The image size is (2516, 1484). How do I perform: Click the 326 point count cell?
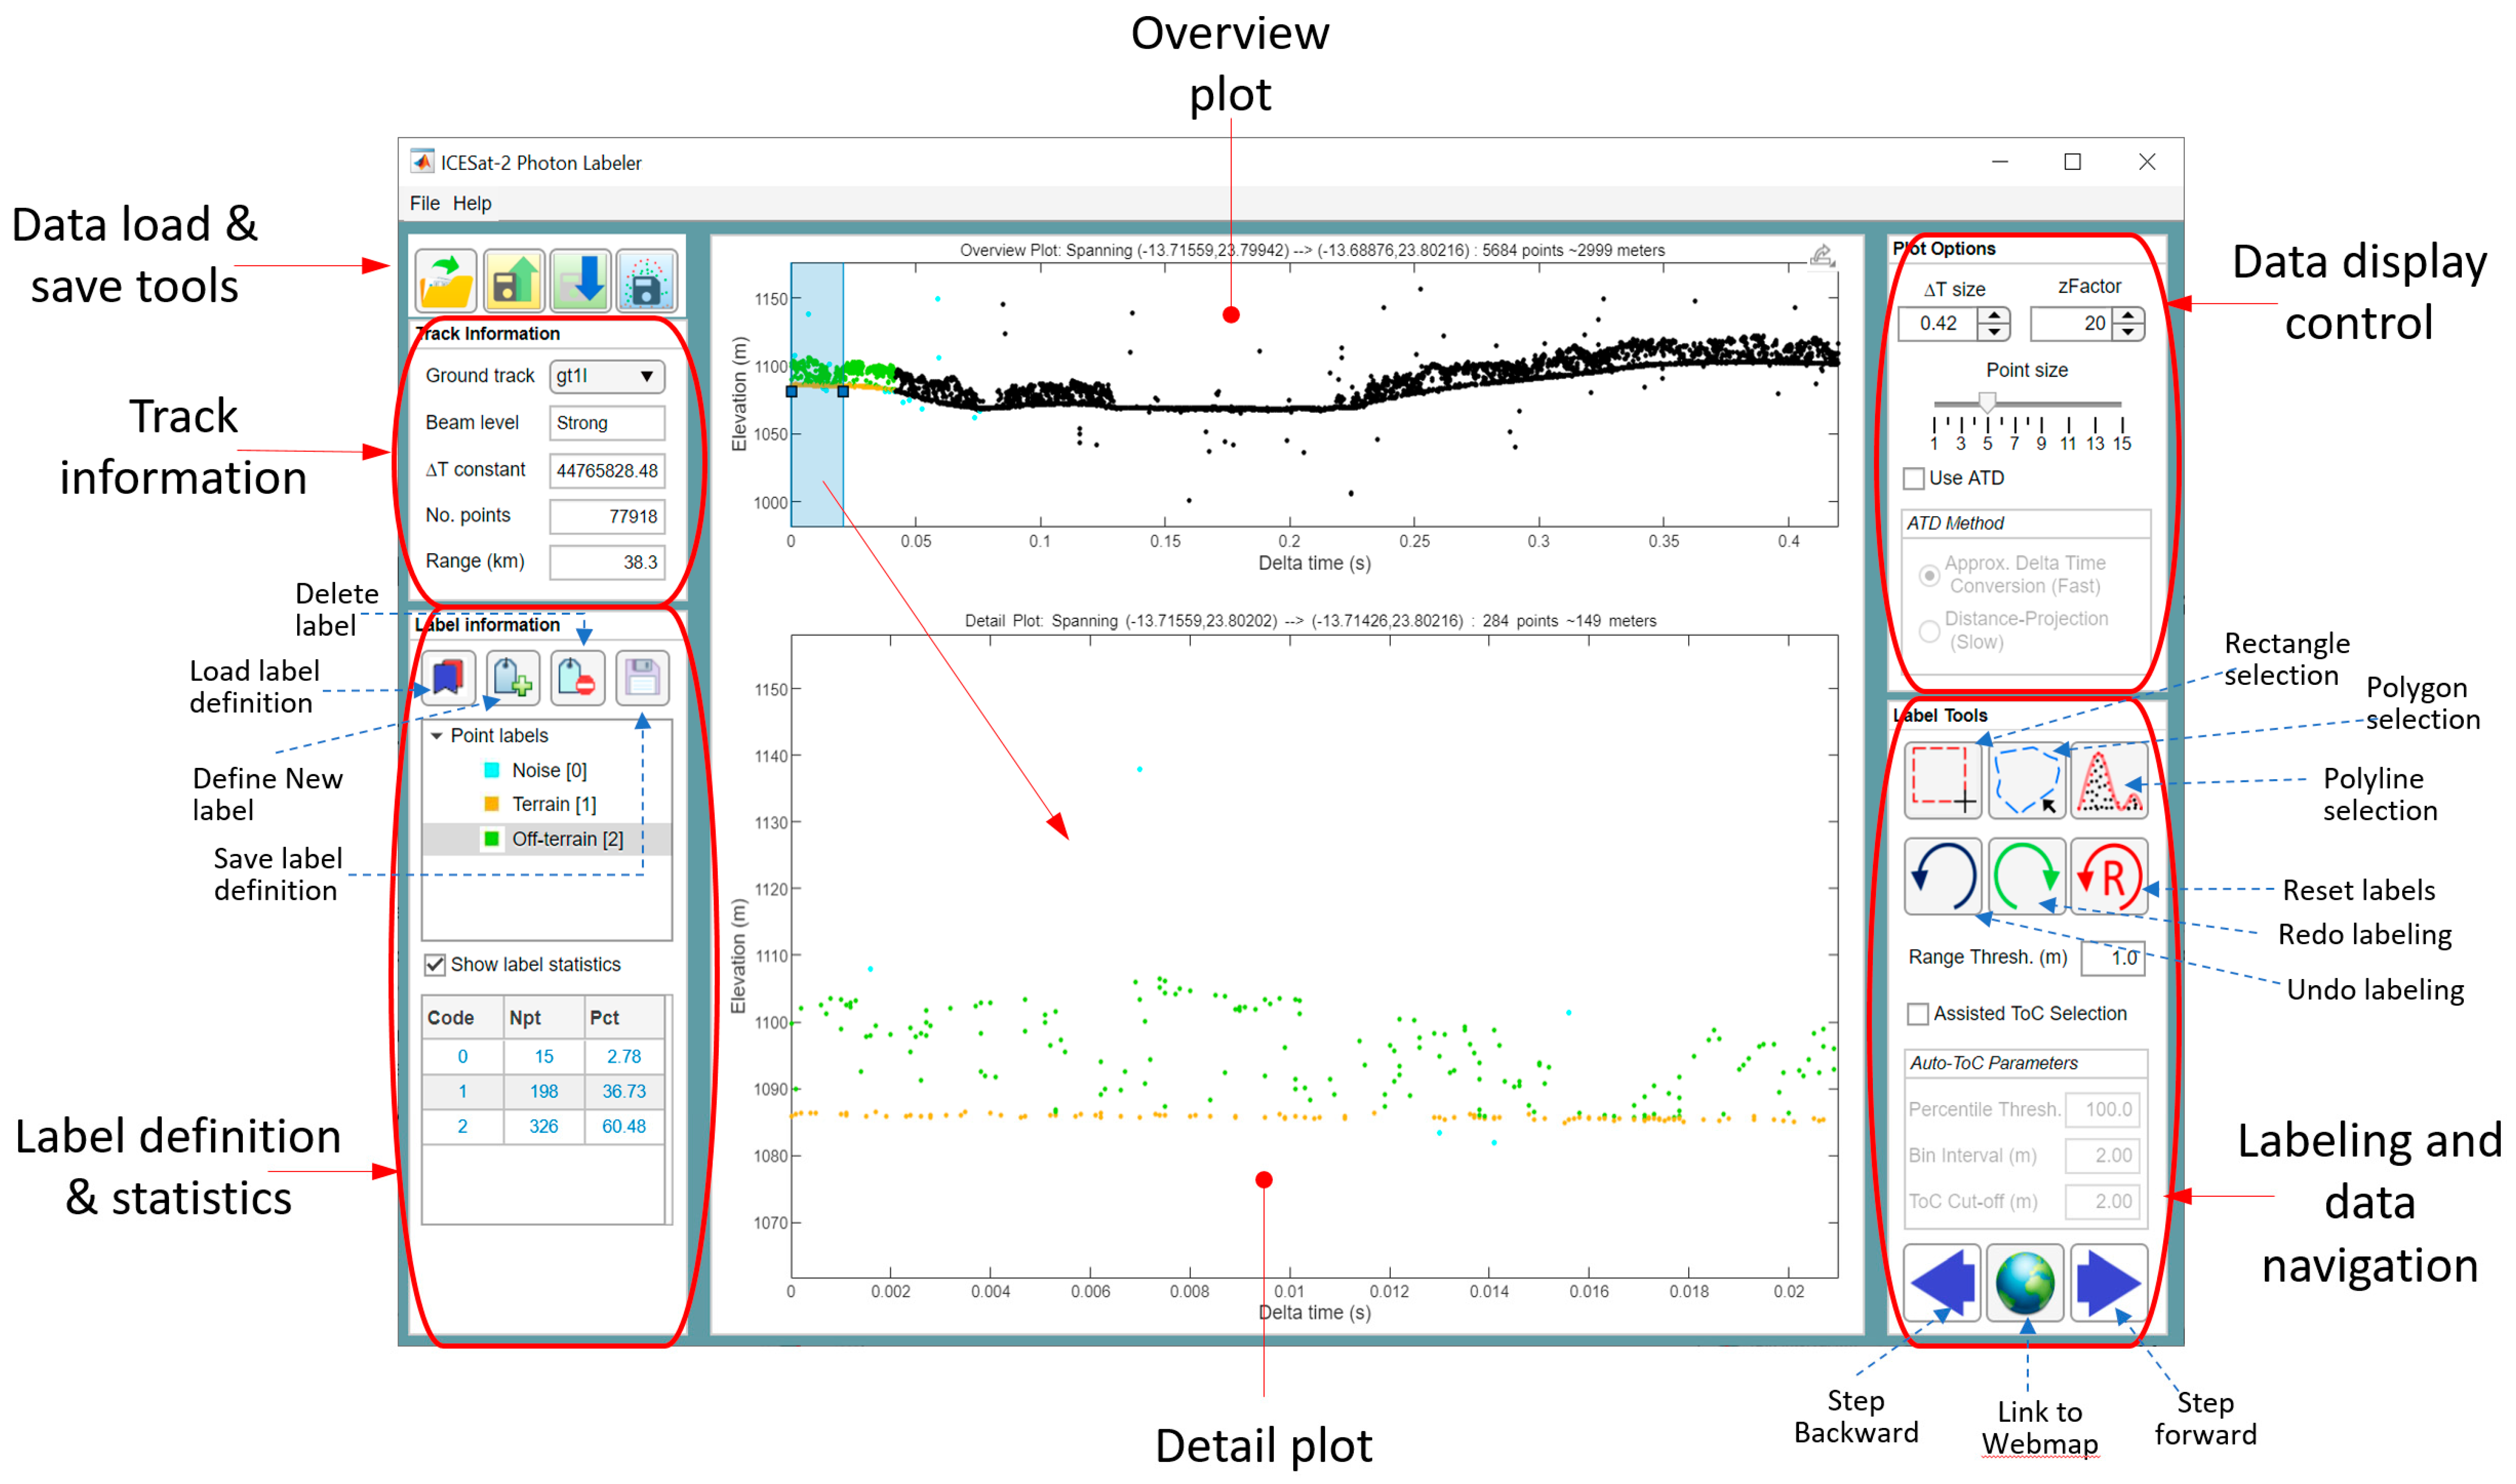click(543, 1127)
